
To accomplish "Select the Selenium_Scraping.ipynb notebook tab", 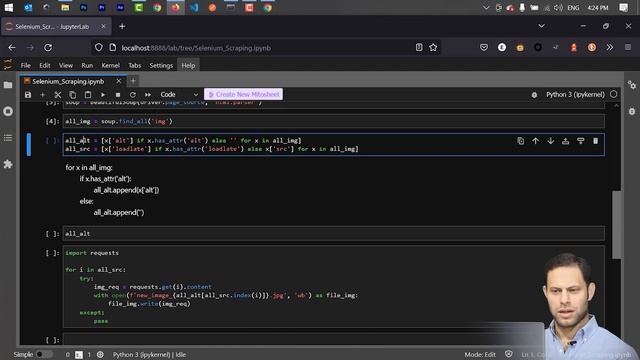I will (68, 82).
